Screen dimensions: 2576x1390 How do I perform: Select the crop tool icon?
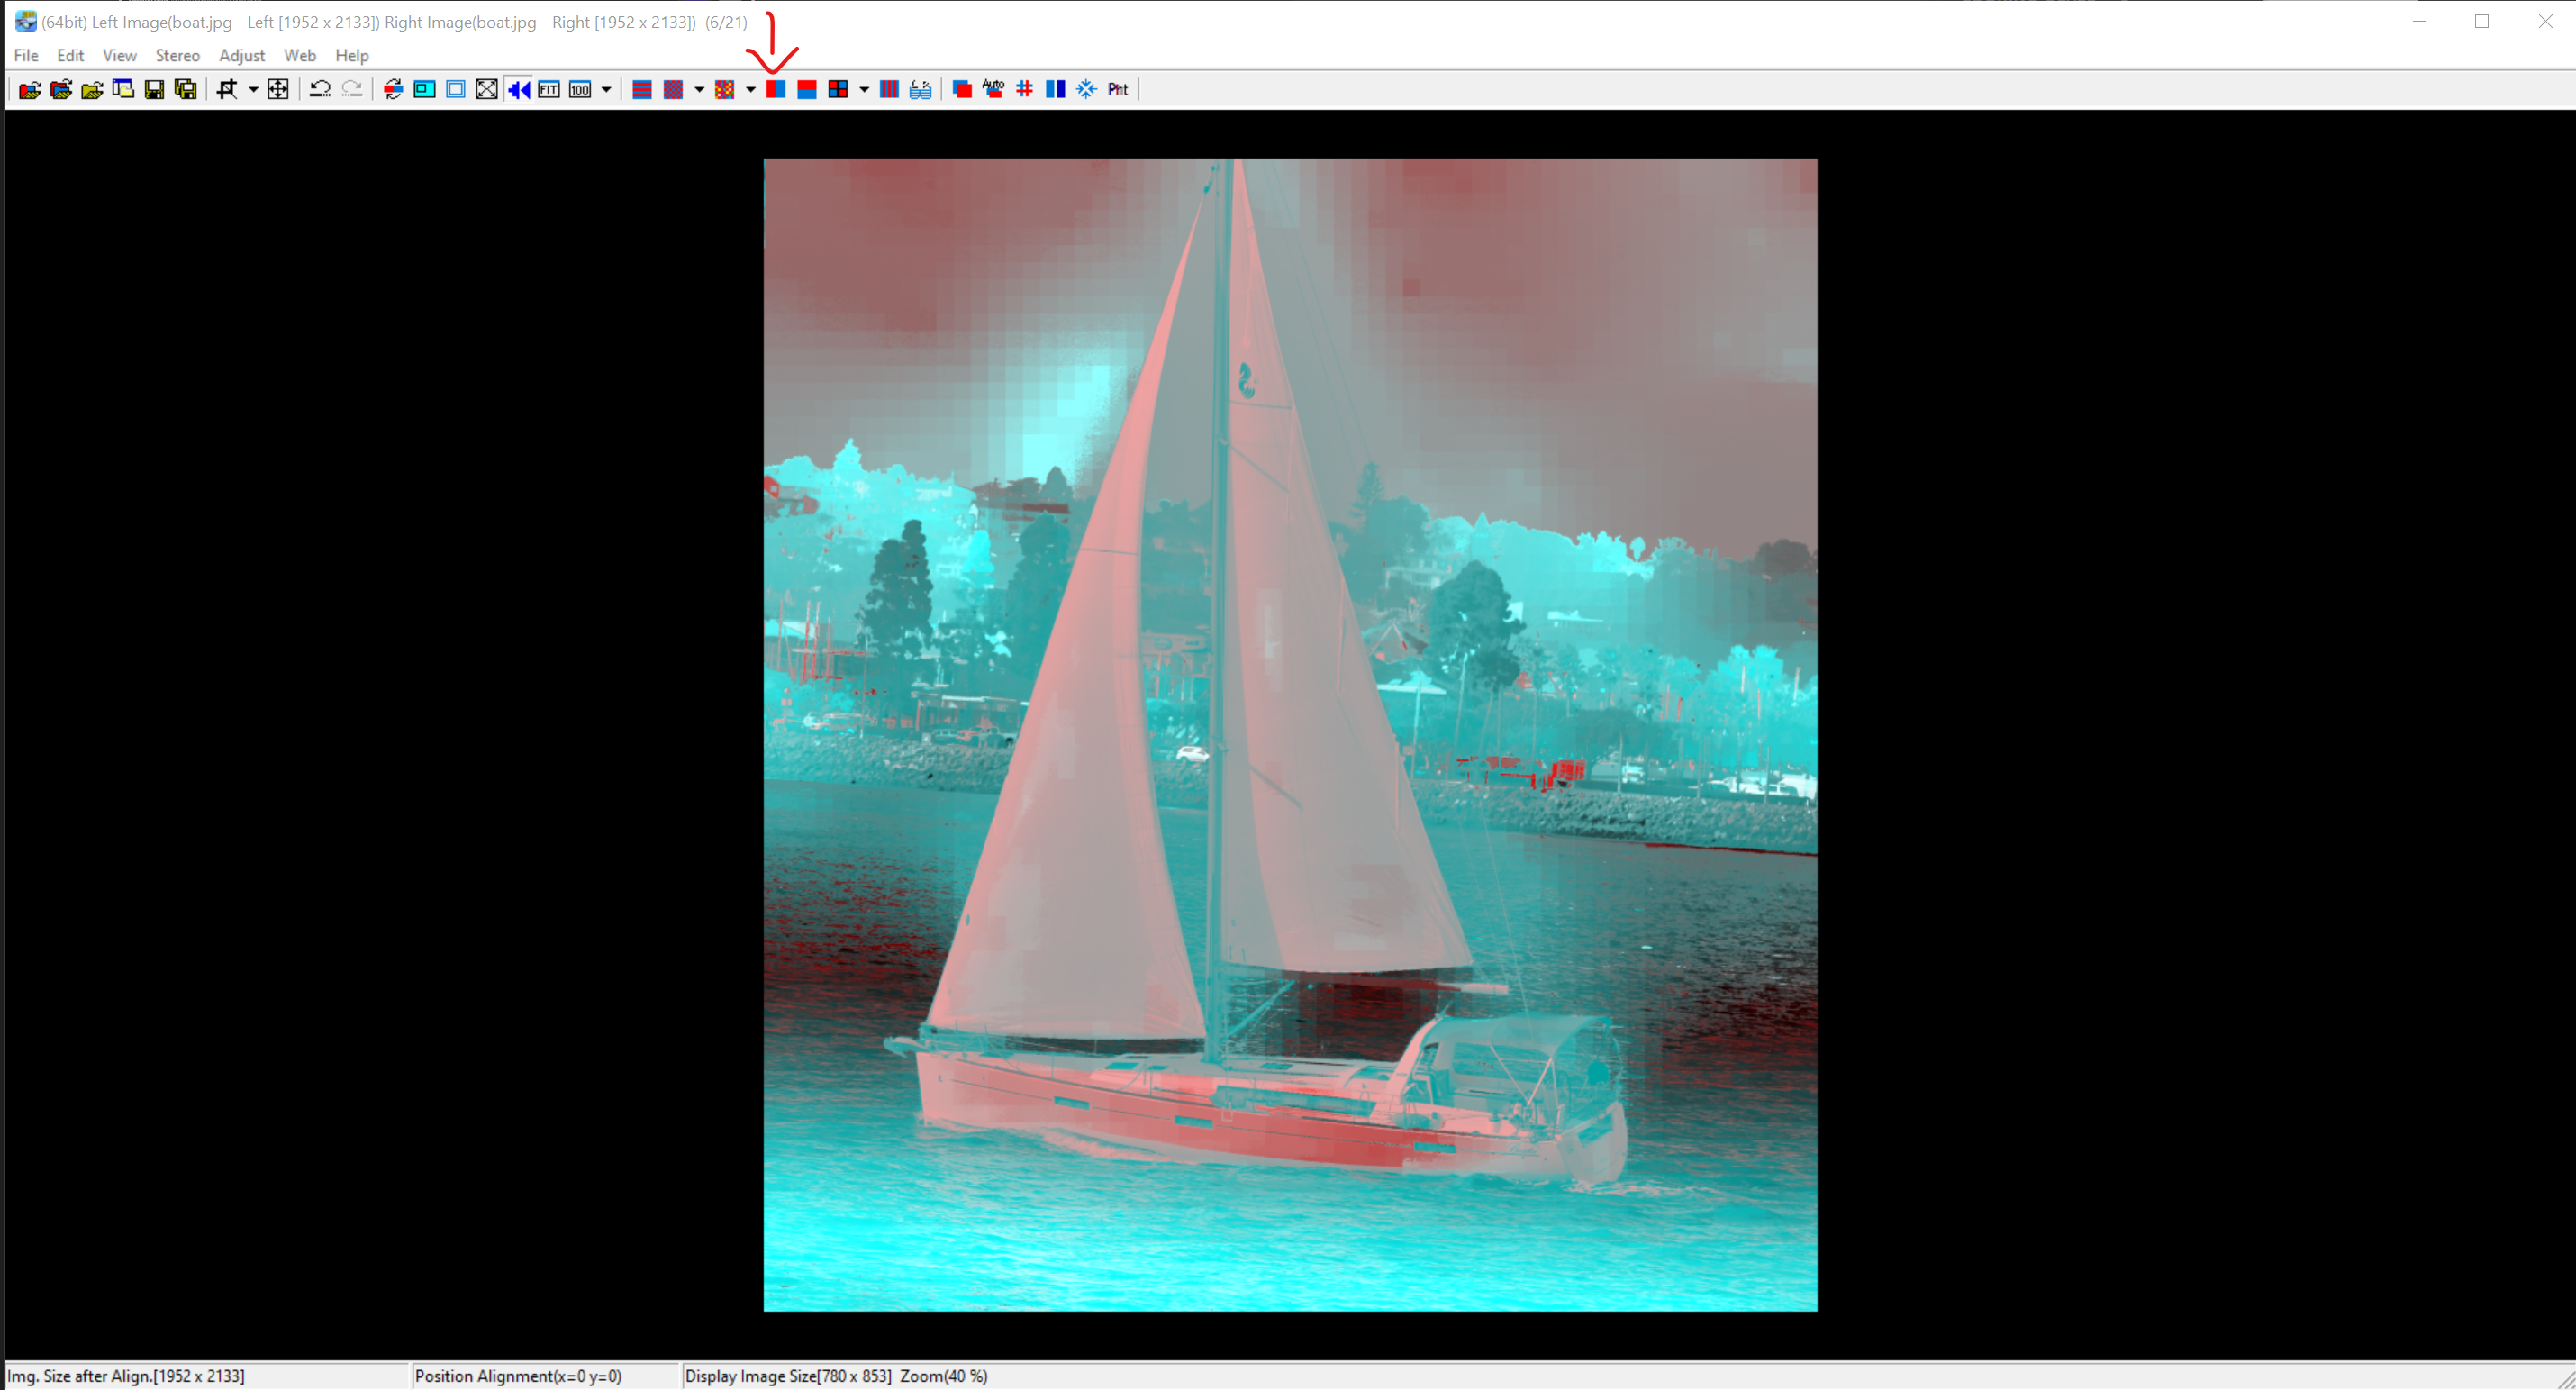click(x=227, y=90)
